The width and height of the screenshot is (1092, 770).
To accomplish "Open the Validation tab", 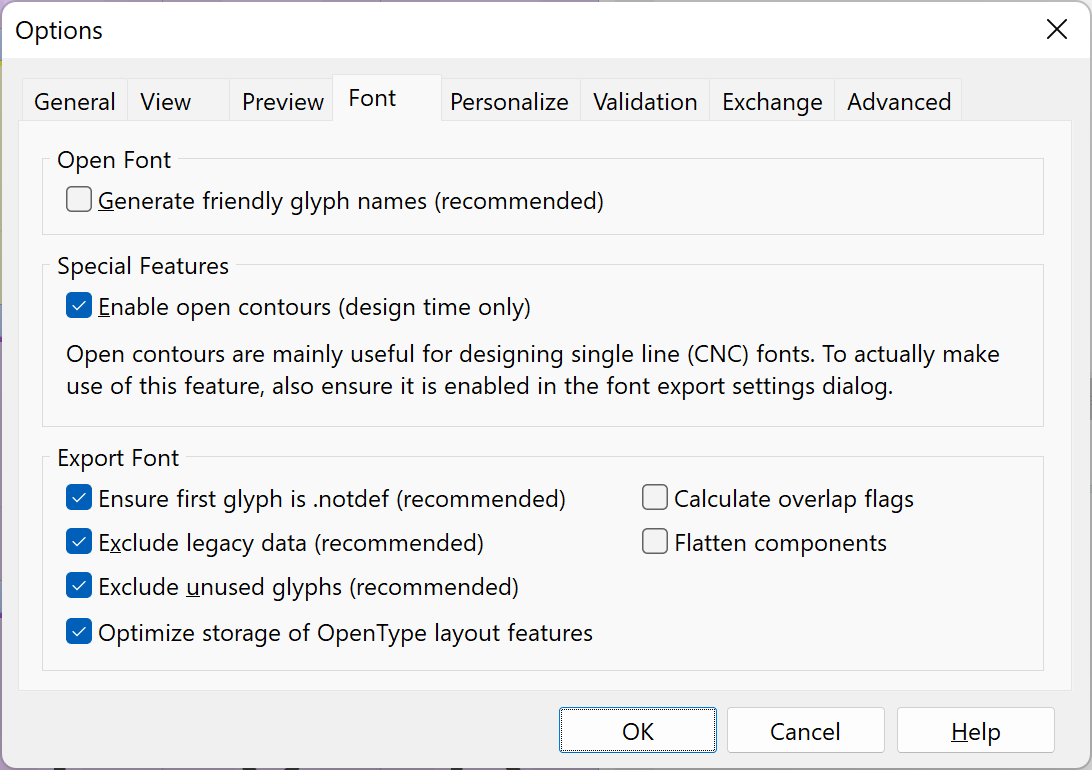I will 645,102.
